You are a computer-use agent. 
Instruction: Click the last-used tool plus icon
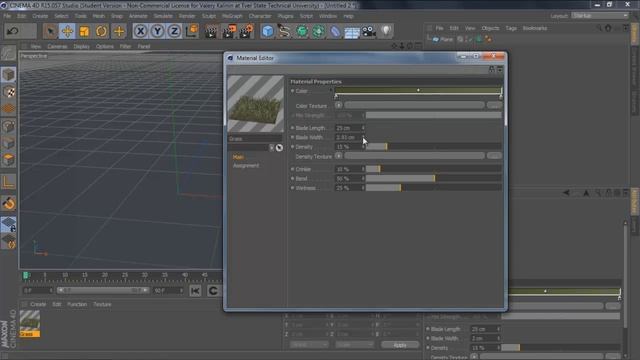[x=119, y=31]
